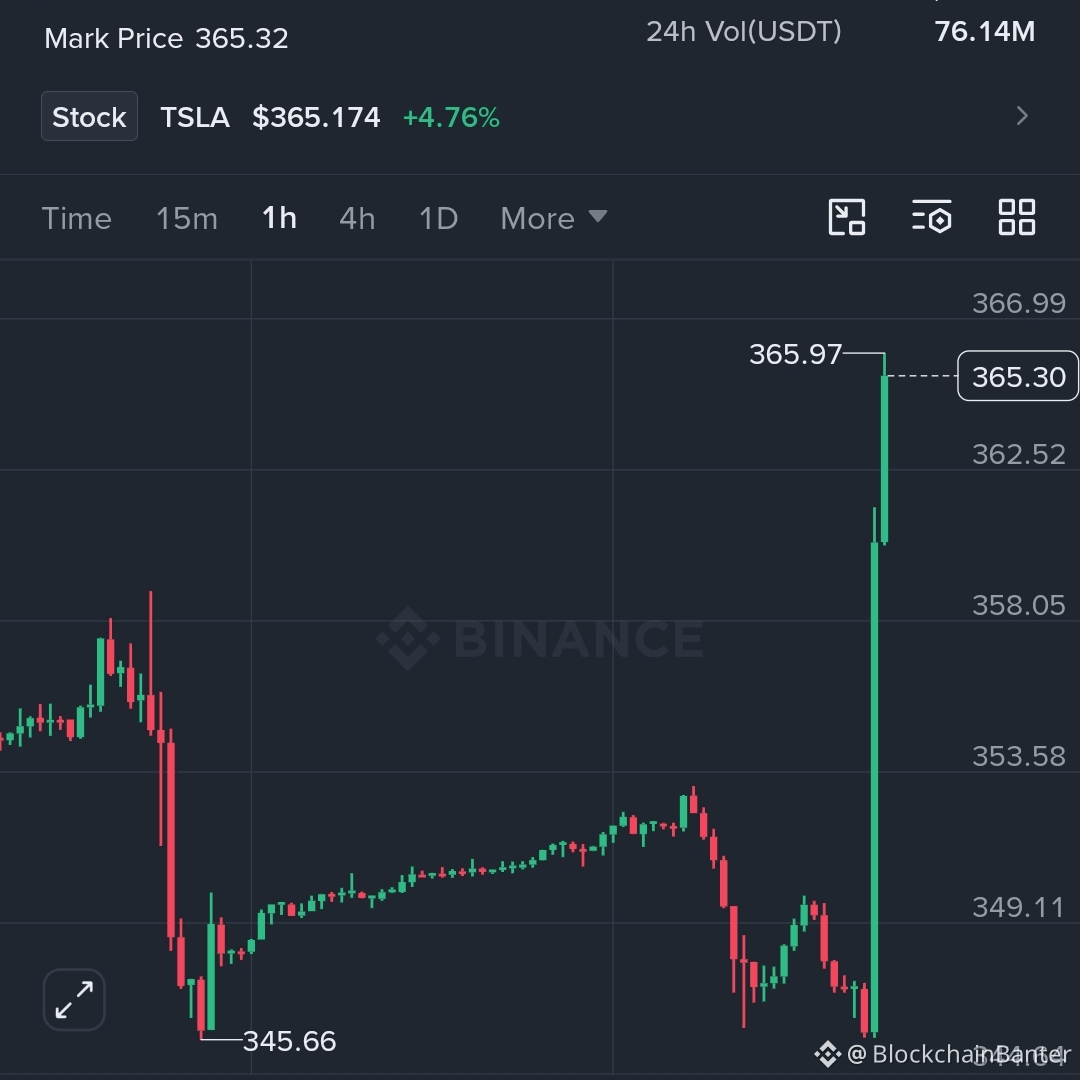The width and height of the screenshot is (1080, 1080).
Task: Open TSLA stock details chevron arrow
Action: point(1022,116)
